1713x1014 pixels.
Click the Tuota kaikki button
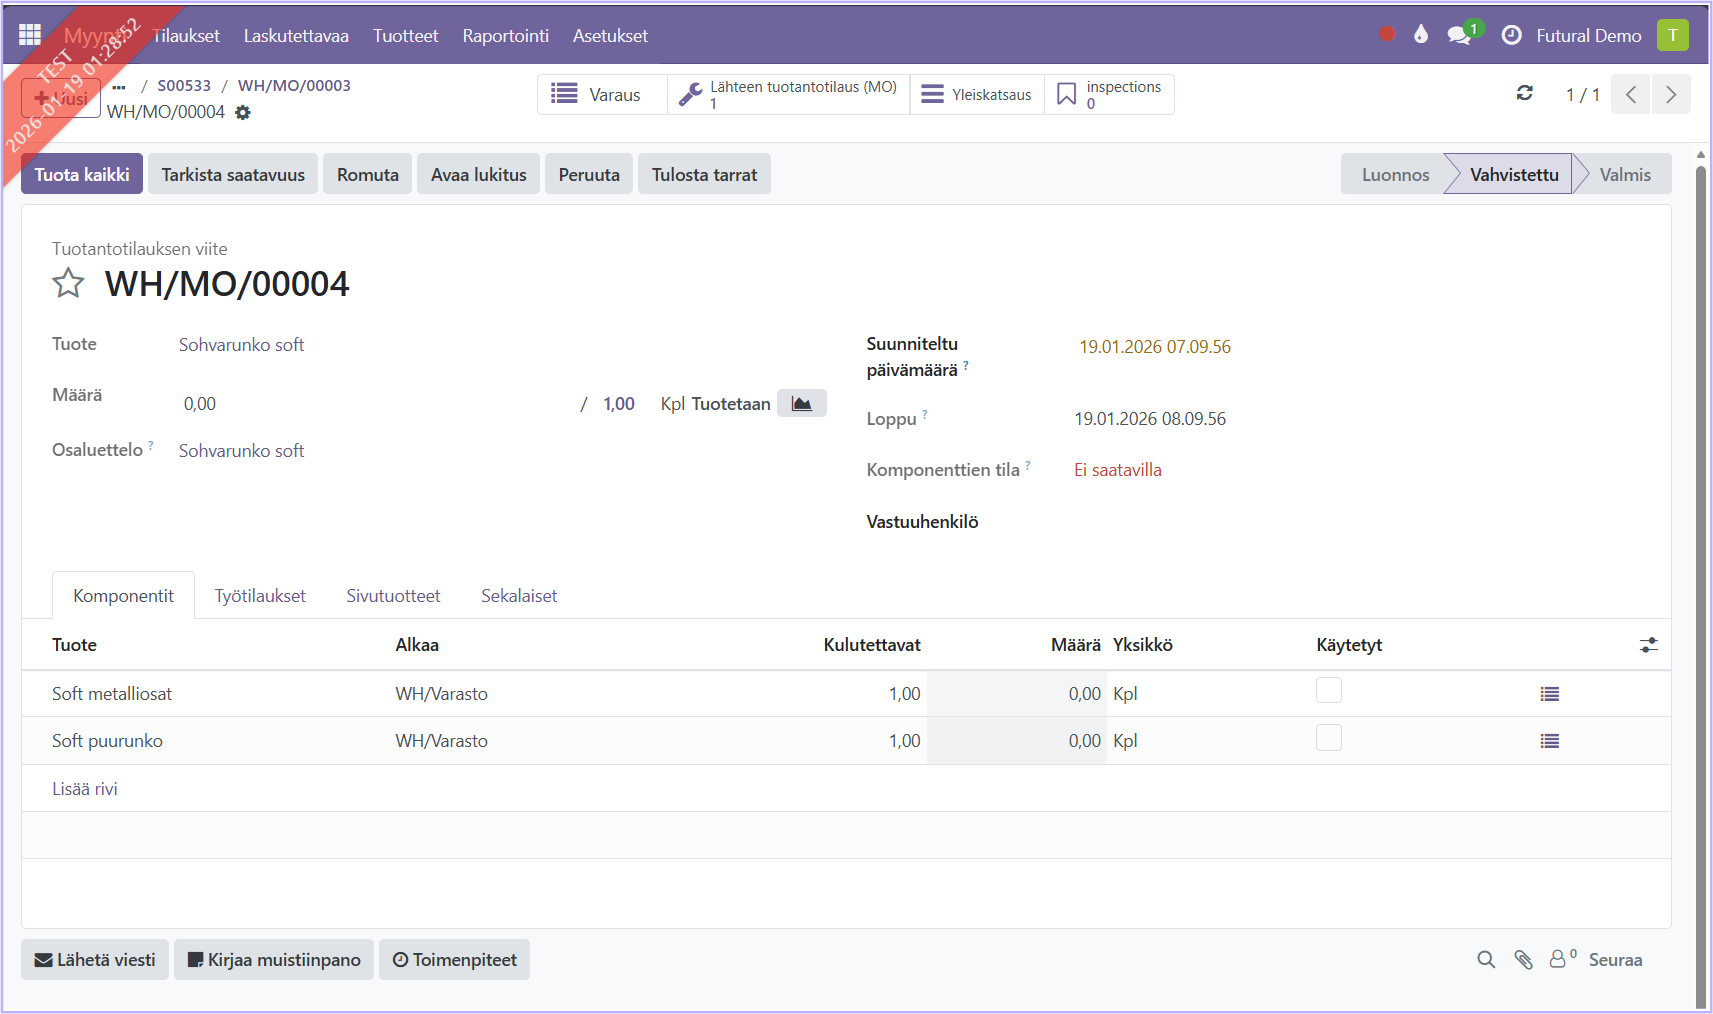point(82,174)
